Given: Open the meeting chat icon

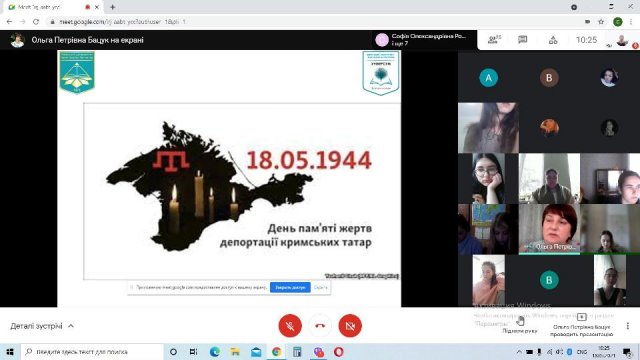Looking at the screenshot, I should pos(522,40).
